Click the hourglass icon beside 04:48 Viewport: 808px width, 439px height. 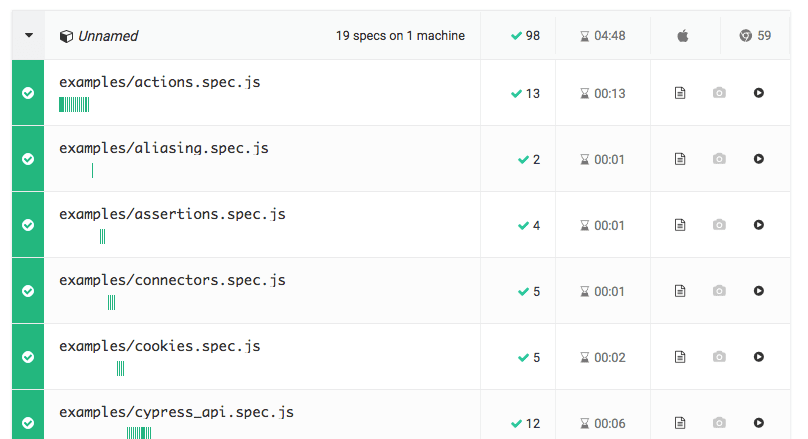[x=584, y=36]
